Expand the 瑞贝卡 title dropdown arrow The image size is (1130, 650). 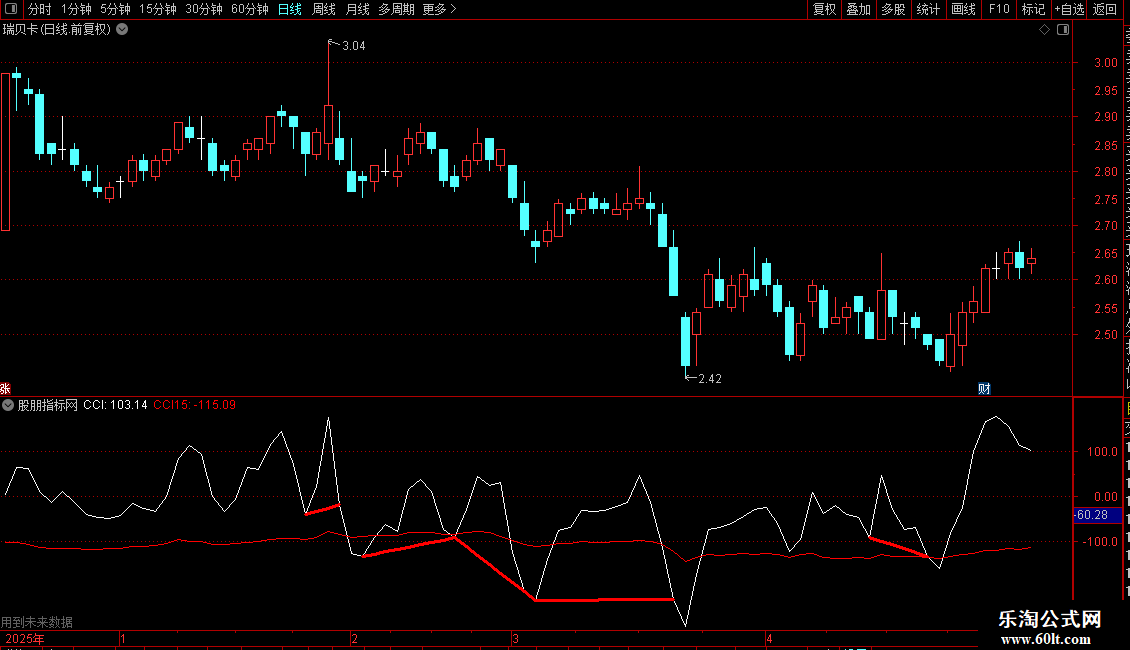(x=123, y=30)
